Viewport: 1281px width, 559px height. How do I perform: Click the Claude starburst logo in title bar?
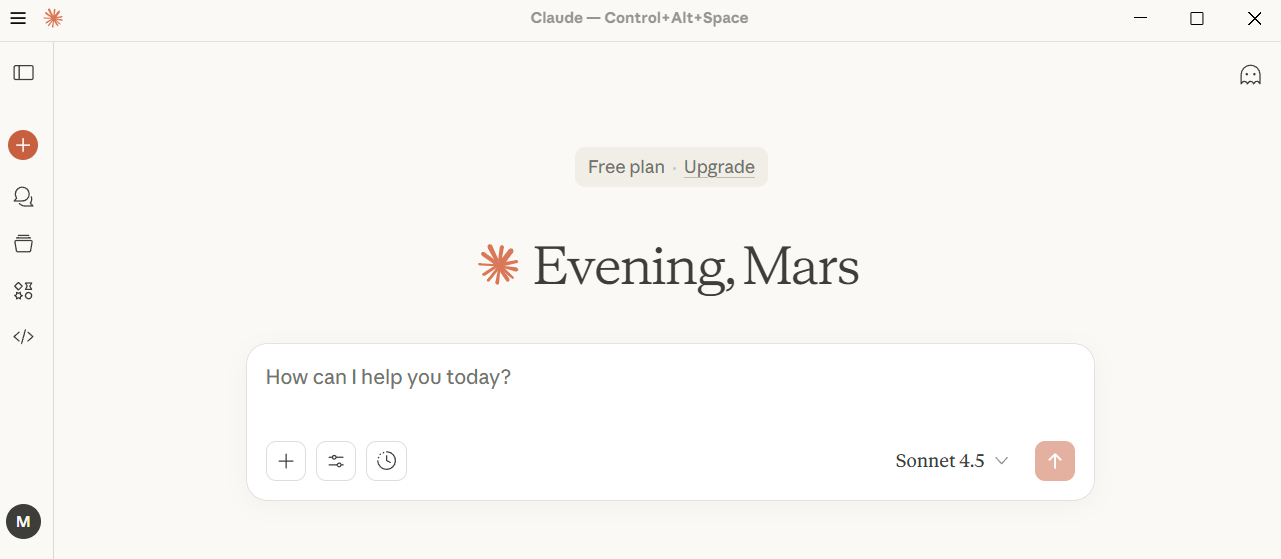click(x=54, y=18)
